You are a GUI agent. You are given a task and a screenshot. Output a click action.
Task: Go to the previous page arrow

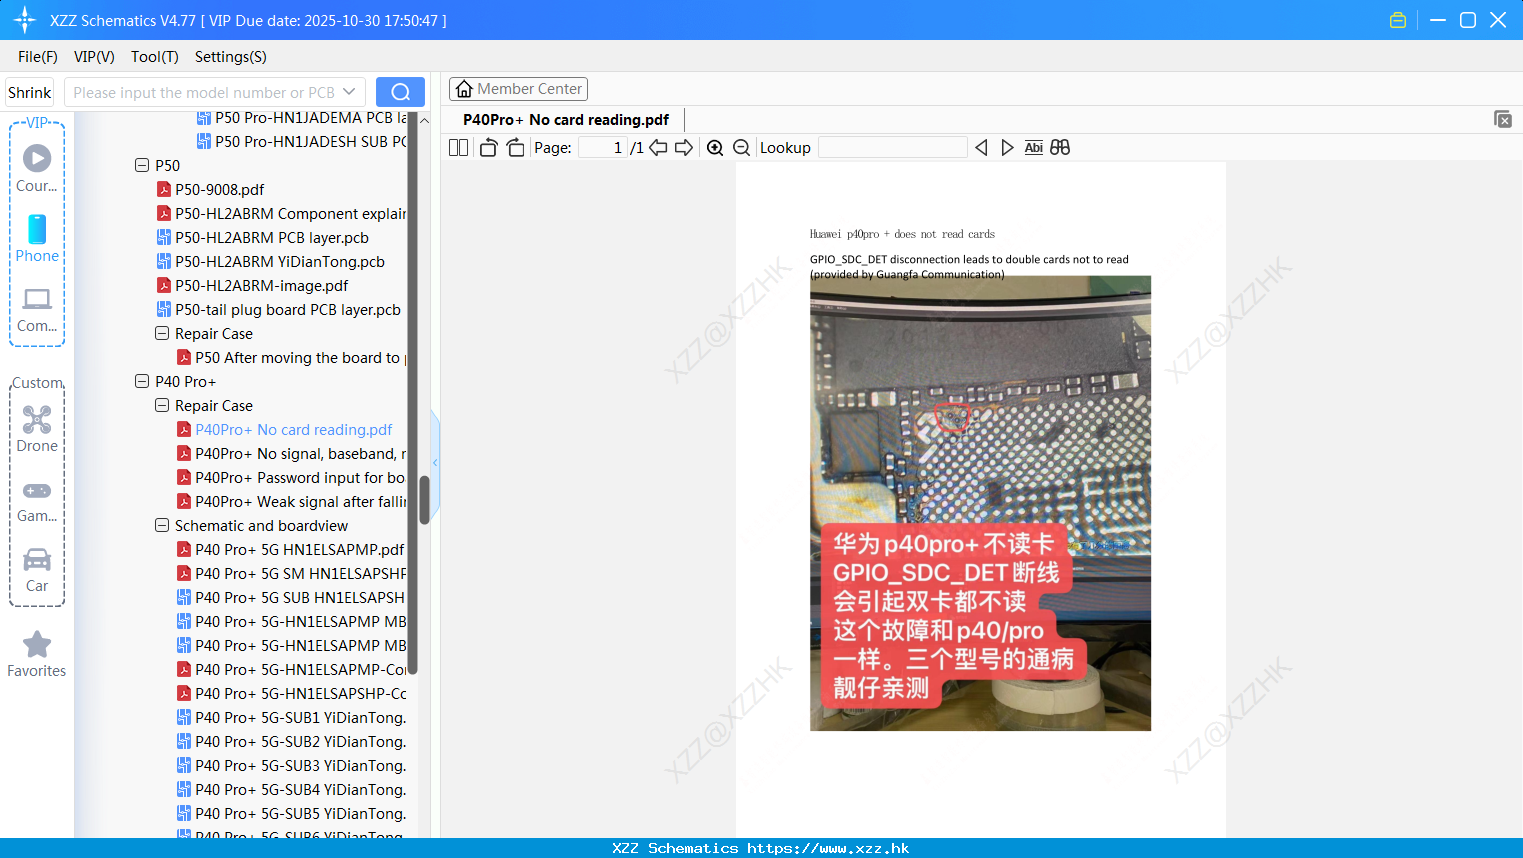point(658,148)
